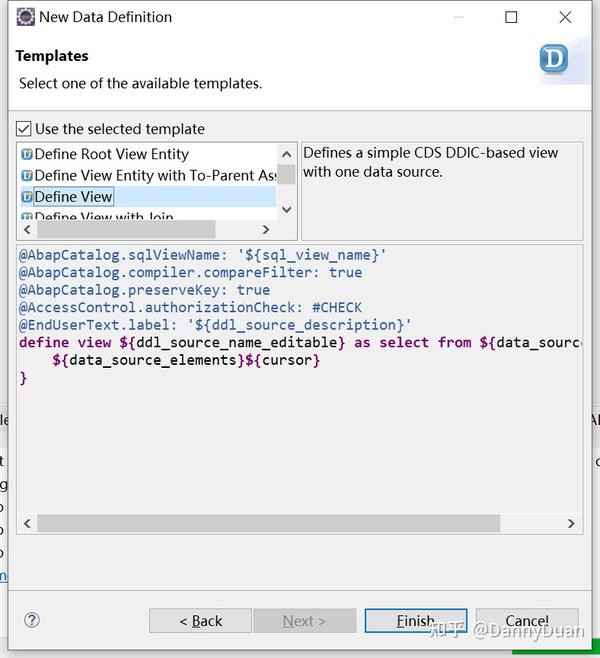
Task: Click code preview scroll right arrow
Action: pos(571,523)
